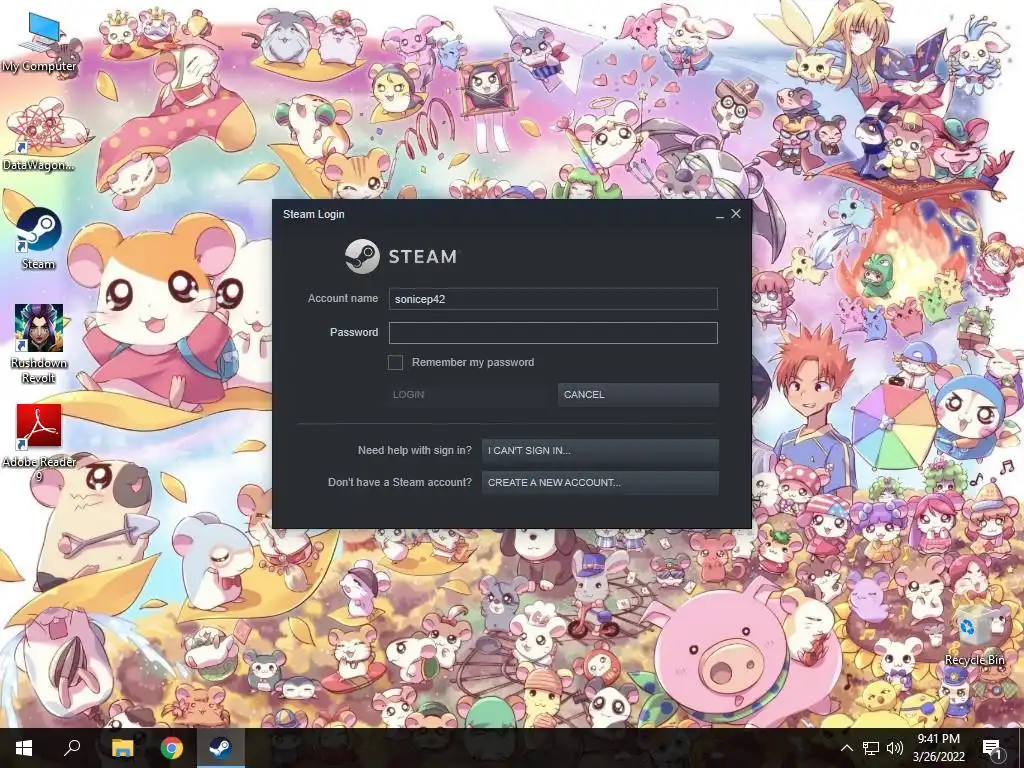Click the LOGIN button
The image size is (1024, 768).
pyautogui.click(x=467, y=394)
